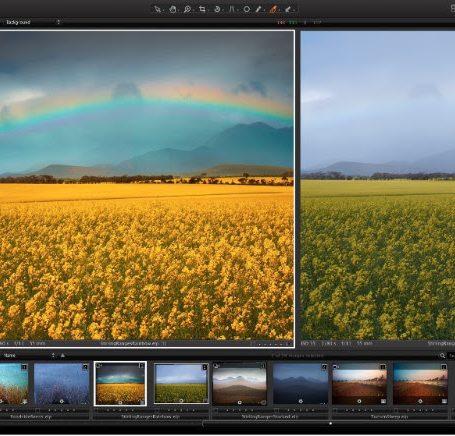
Task: Select the red dirt thumbnail with pale sky
Action: coord(359,384)
